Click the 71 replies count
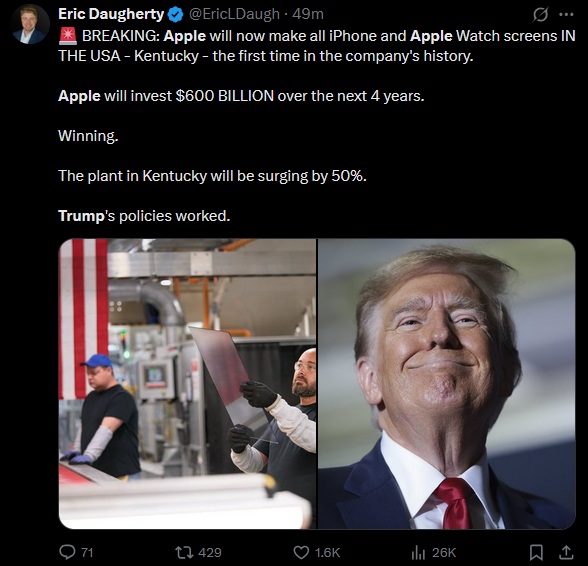588x566 pixels. [87, 552]
